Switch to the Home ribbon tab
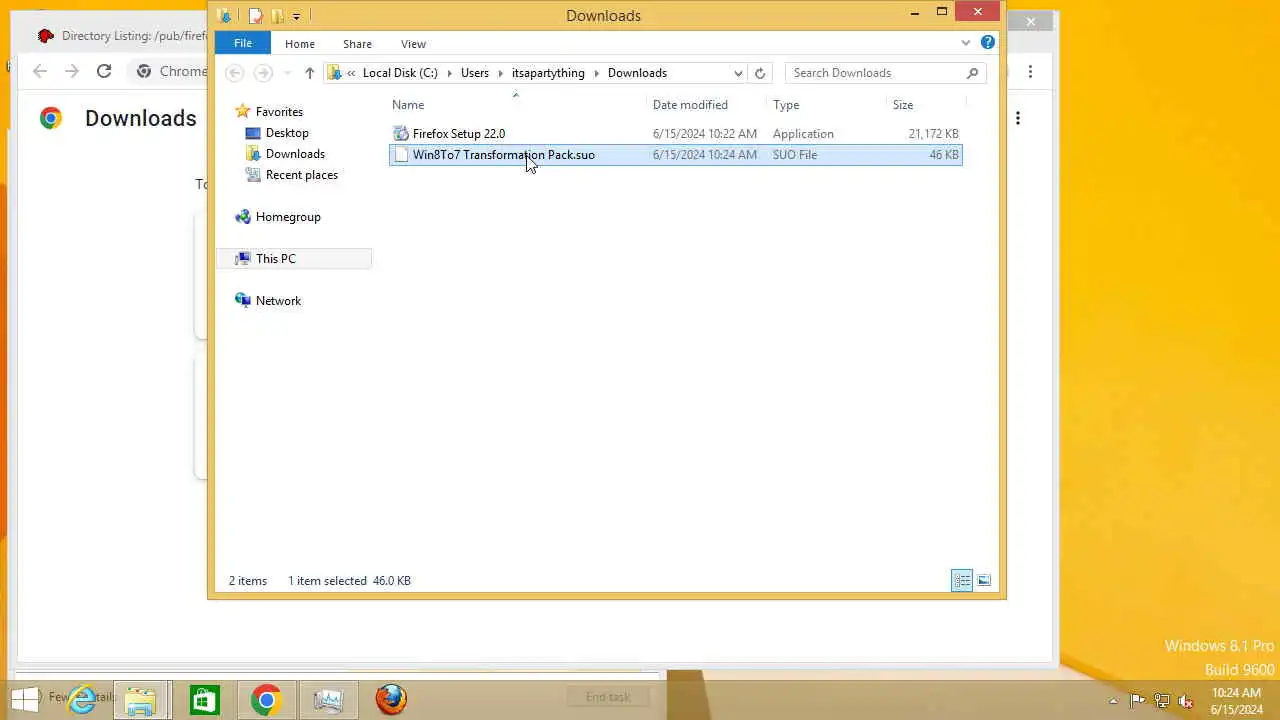The width and height of the screenshot is (1280, 720). click(x=300, y=44)
